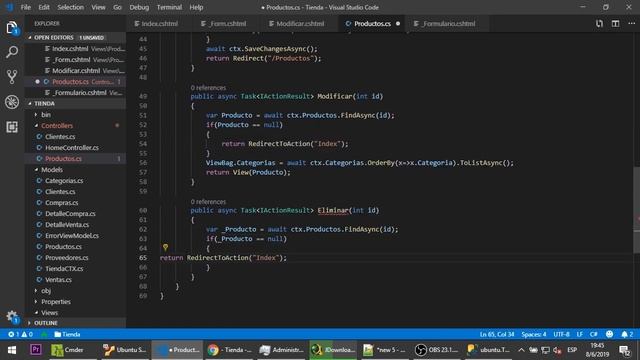Image resolution: width=640 pixels, height=360 pixels.
Task: Open the Windows Start menu
Action: 12,350
